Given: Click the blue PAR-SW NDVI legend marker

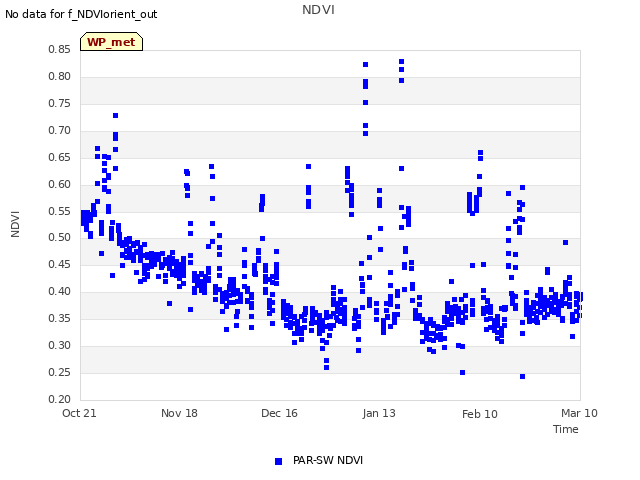Looking at the screenshot, I should click(278, 461).
